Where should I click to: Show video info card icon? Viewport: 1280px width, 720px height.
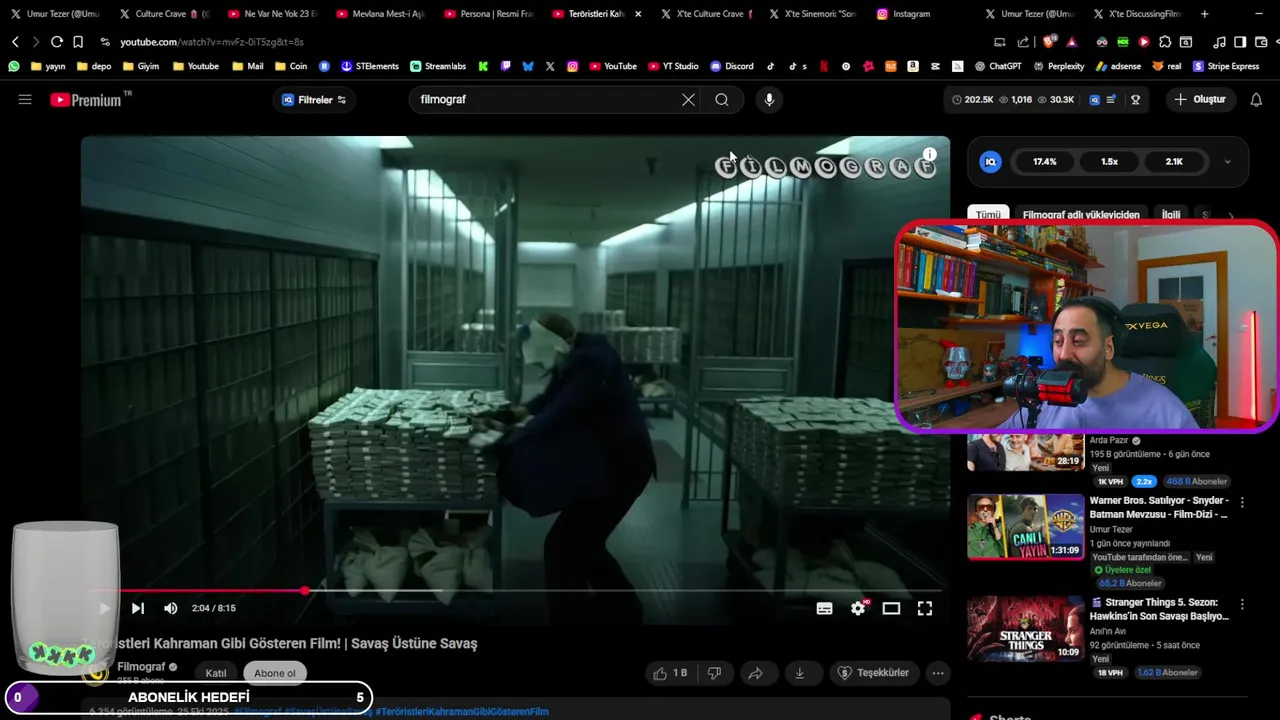929,154
